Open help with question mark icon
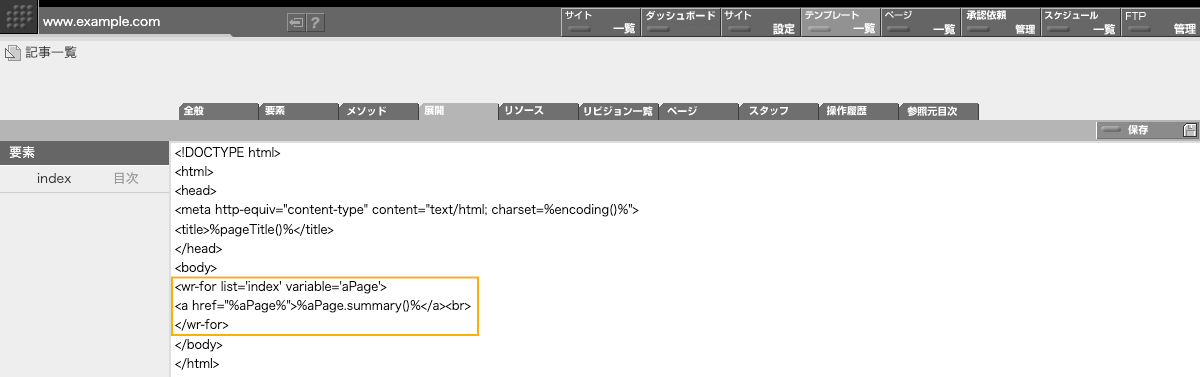Screen dimensions: 1200x377 [315, 22]
